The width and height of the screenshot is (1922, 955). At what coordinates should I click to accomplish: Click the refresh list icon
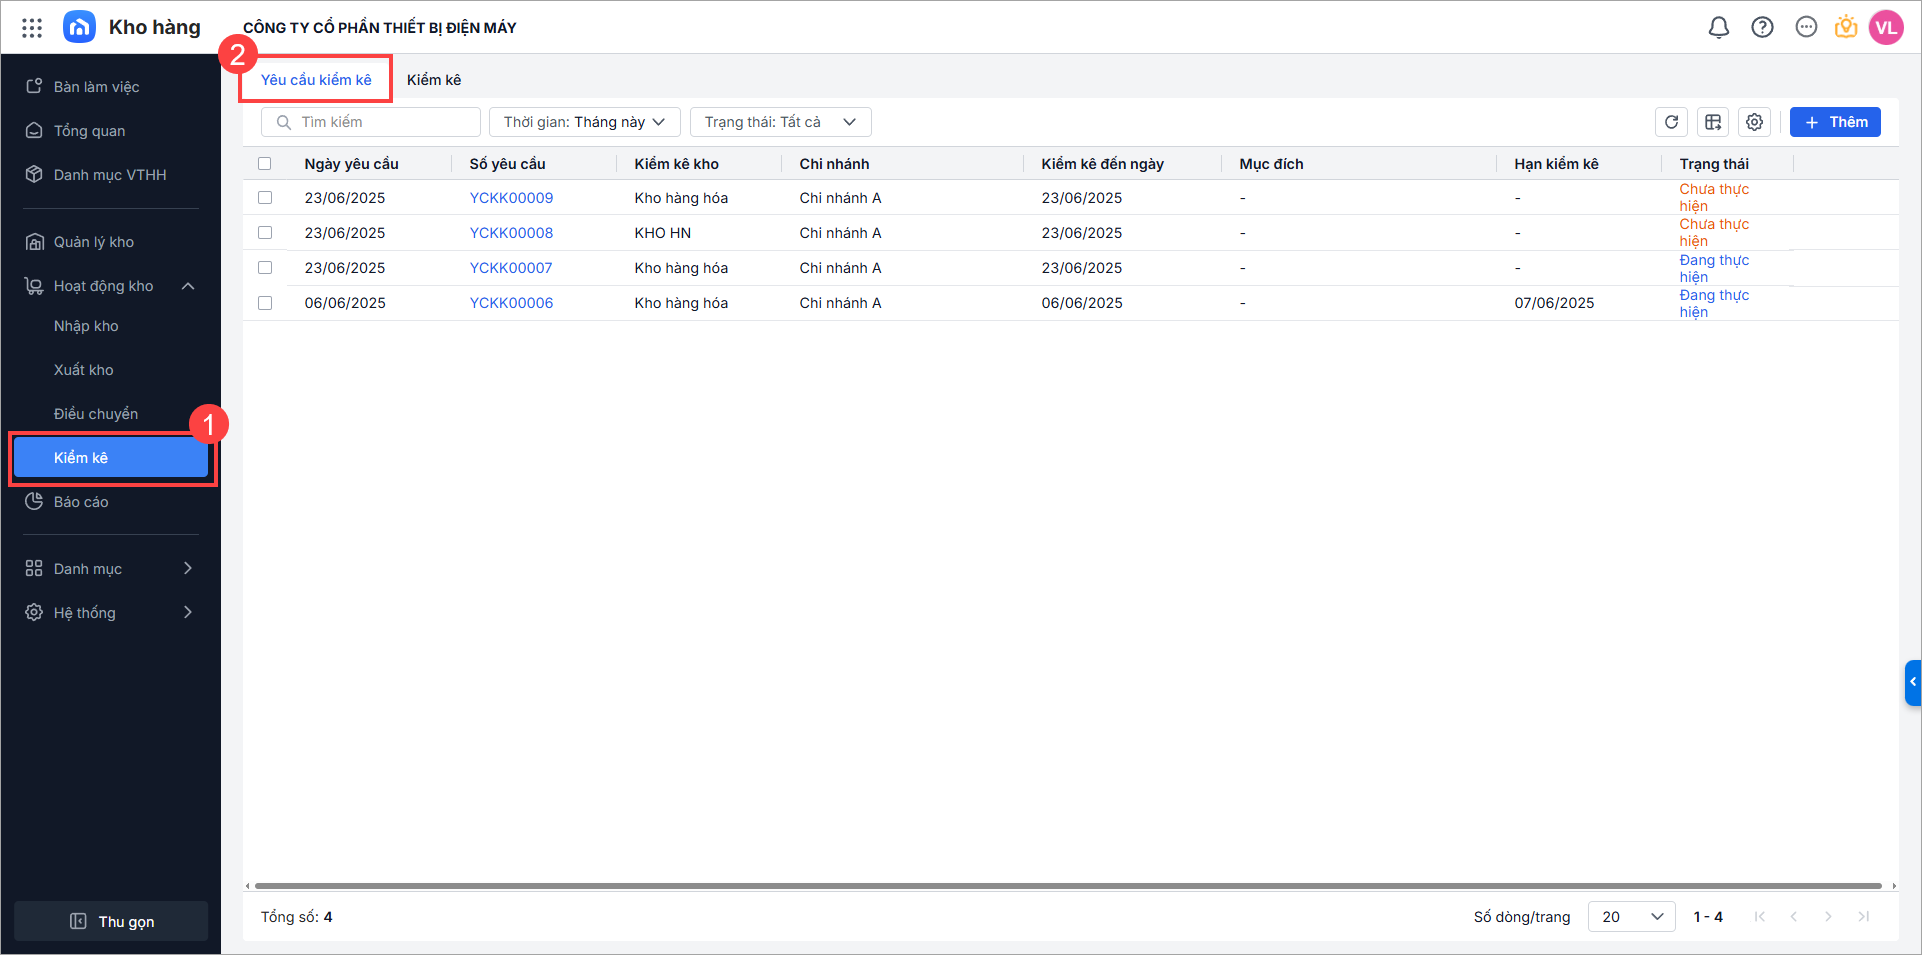tap(1671, 122)
